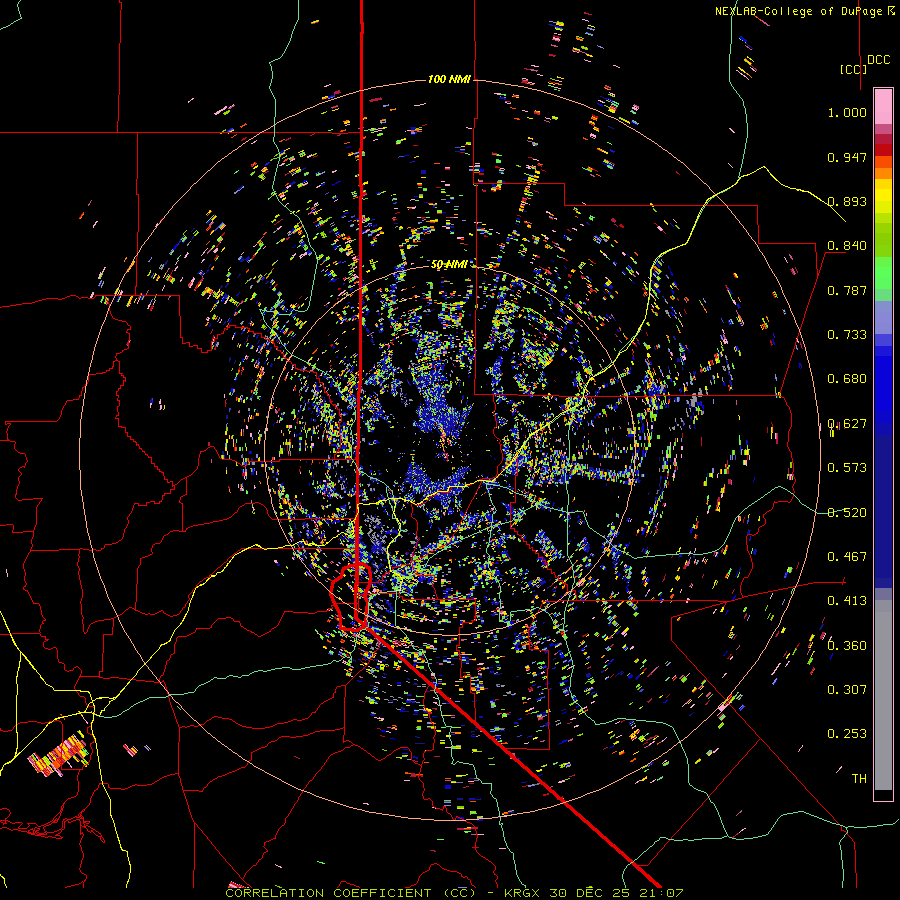Click the 0.627 scale value
The image size is (900, 900).
point(847,423)
